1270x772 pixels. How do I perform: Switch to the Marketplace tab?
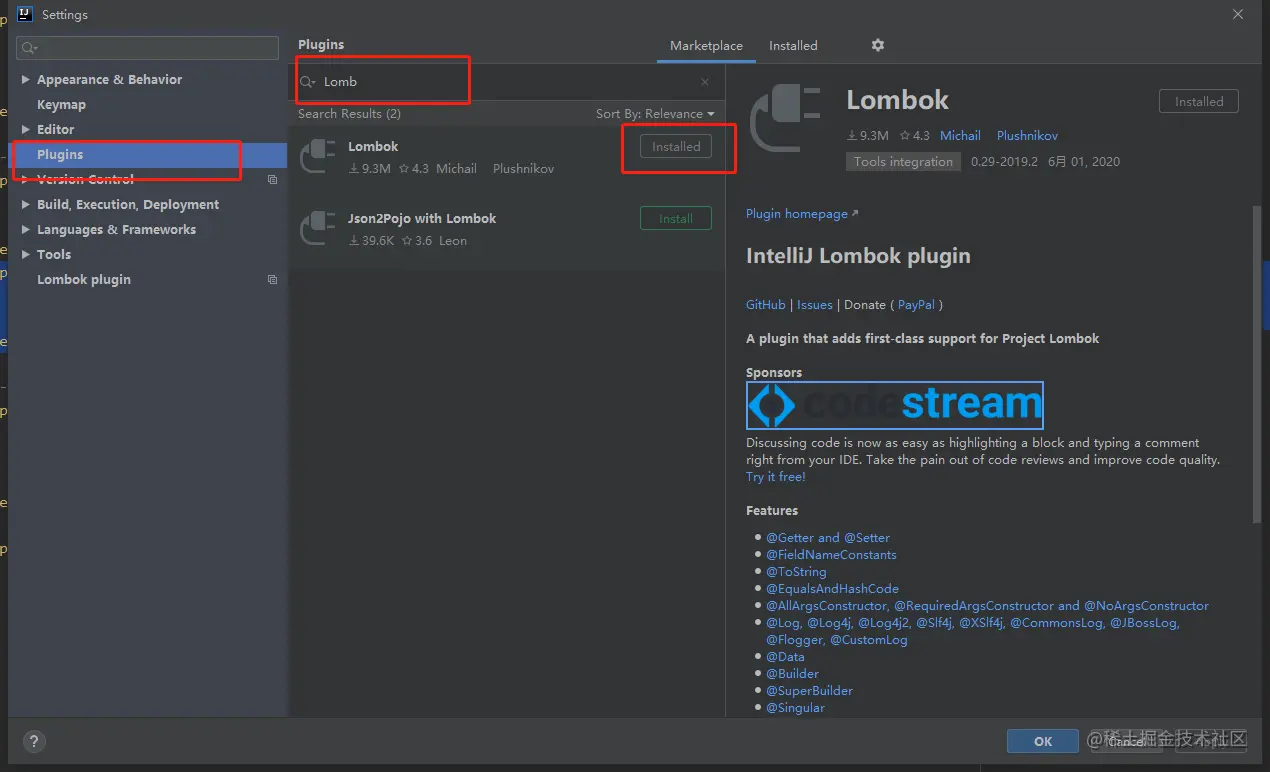(x=706, y=46)
